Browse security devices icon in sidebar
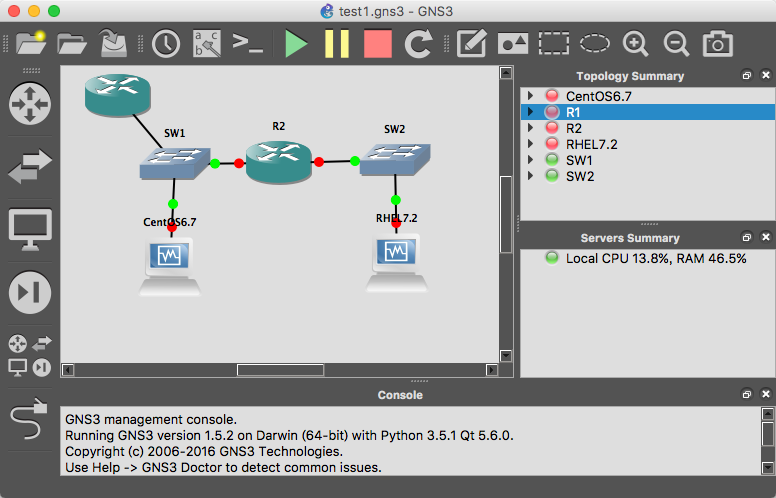Image resolution: width=776 pixels, height=498 pixels. 30,293
